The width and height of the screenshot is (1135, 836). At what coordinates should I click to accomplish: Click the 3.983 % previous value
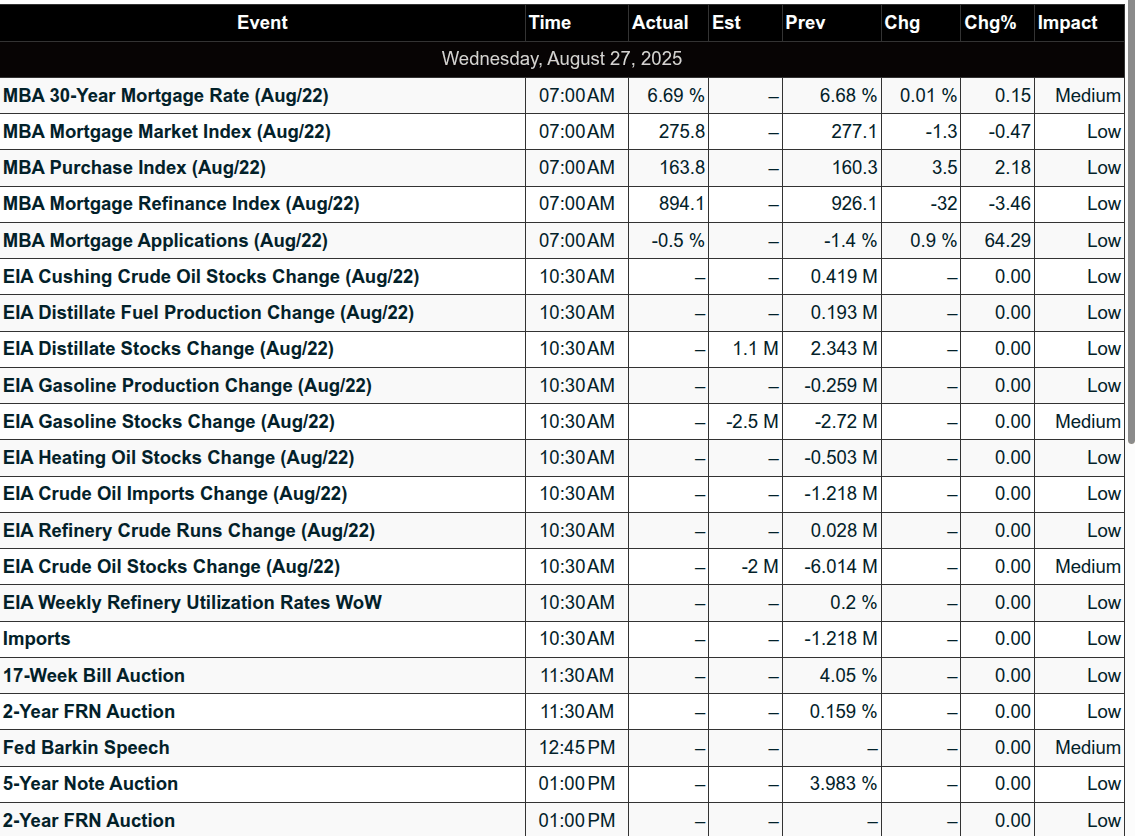tap(843, 784)
